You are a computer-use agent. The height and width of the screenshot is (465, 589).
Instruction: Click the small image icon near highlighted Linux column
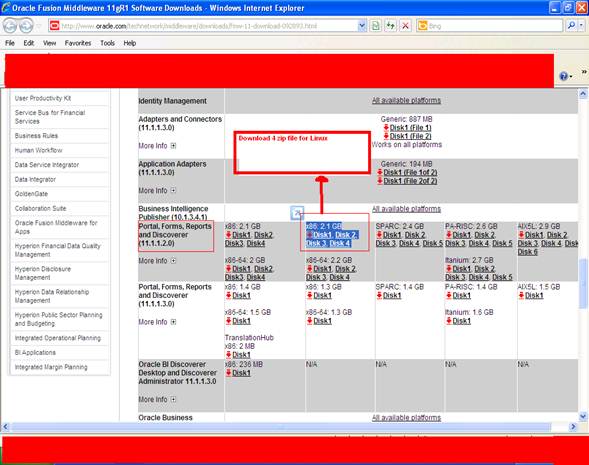(297, 213)
